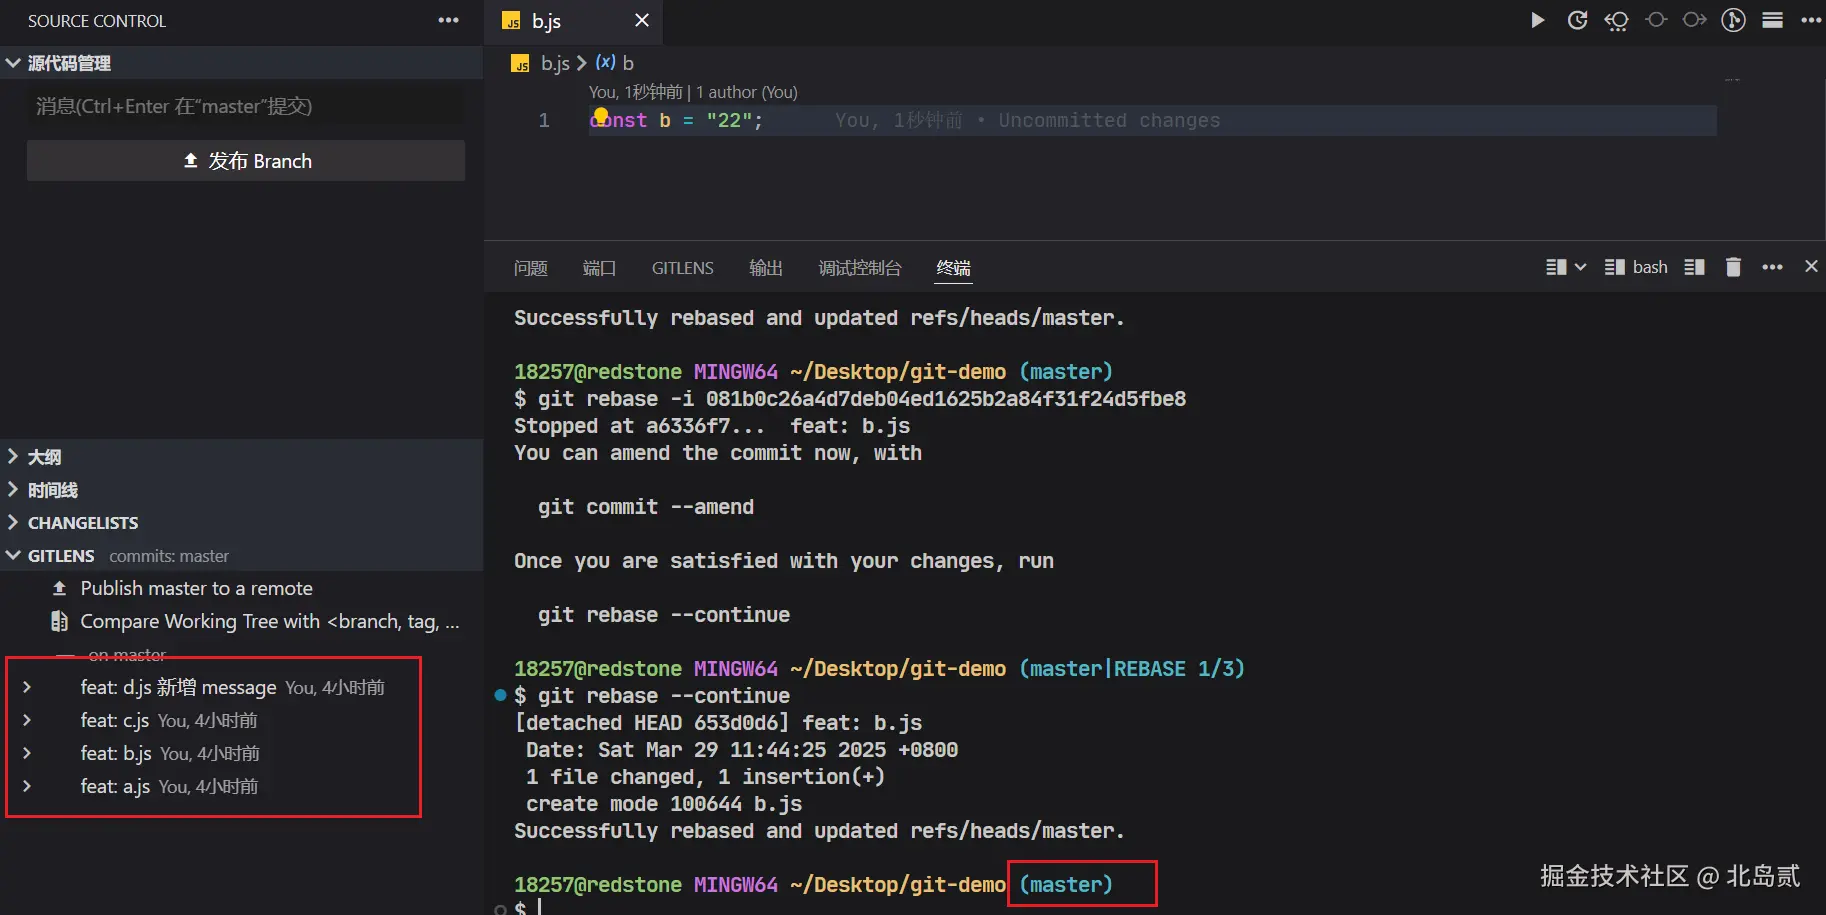
Task: Go to next change icon in editor toolbar
Action: pos(1694,20)
